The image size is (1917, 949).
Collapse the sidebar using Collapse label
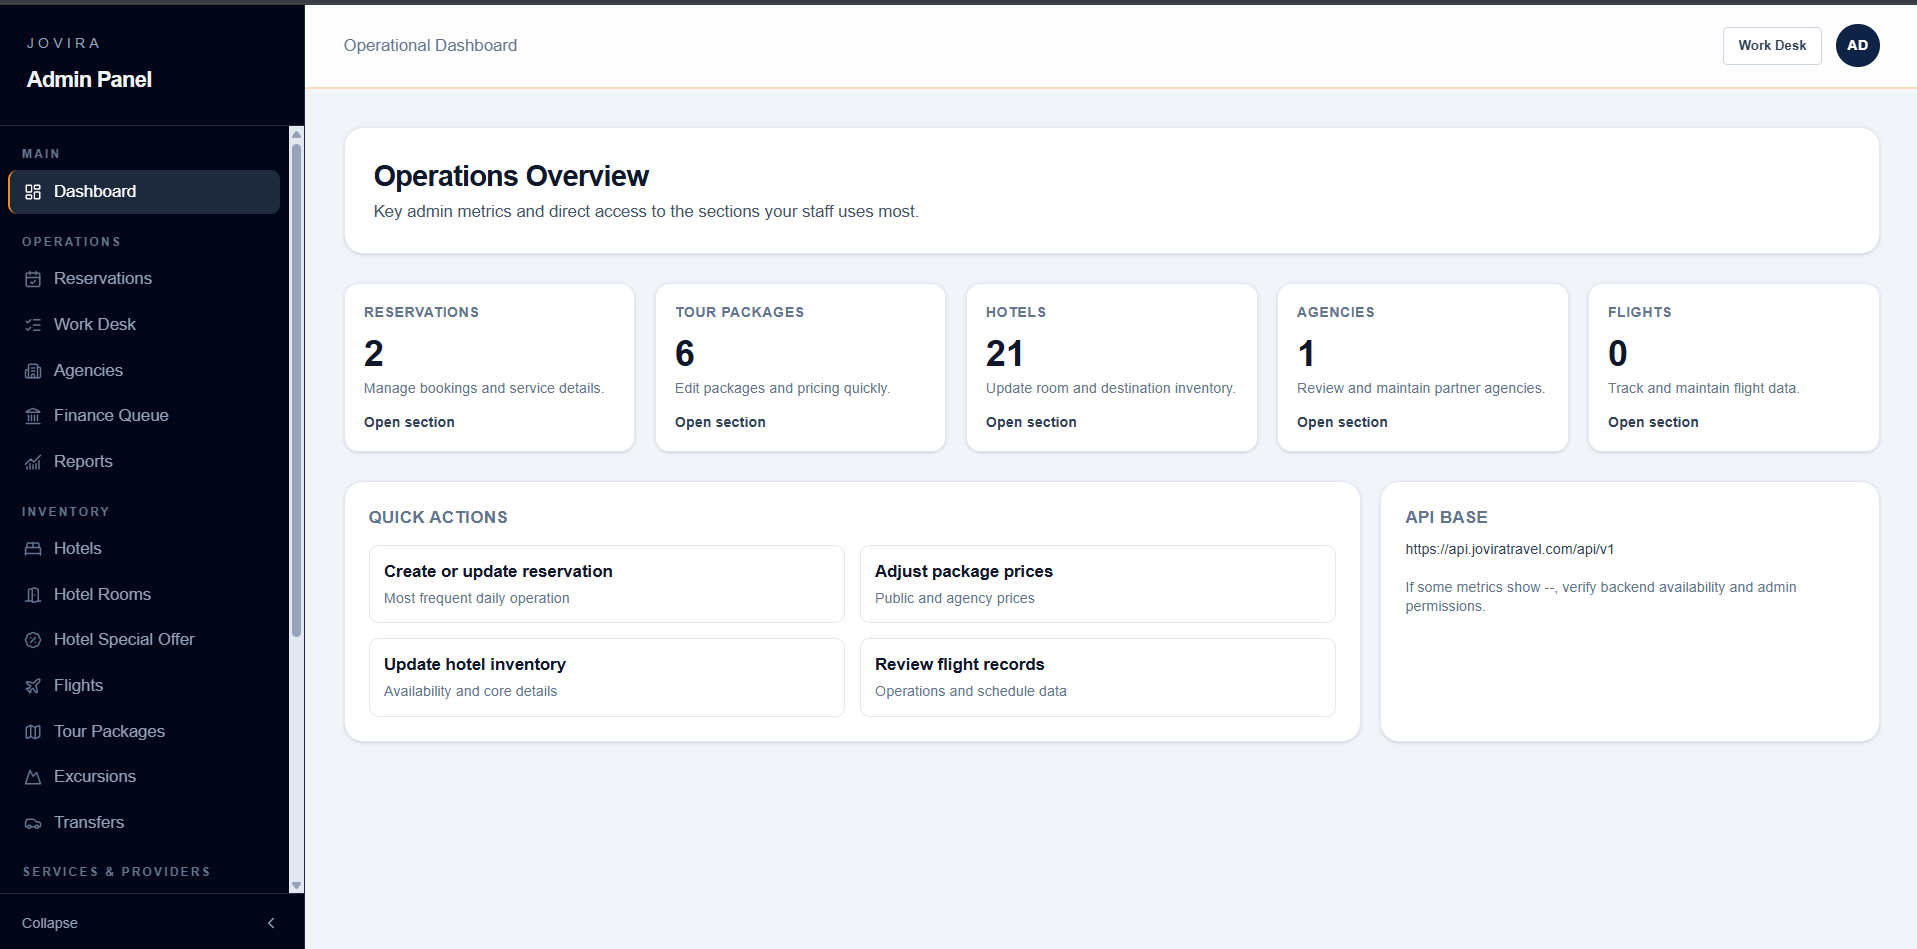click(x=50, y=923)
